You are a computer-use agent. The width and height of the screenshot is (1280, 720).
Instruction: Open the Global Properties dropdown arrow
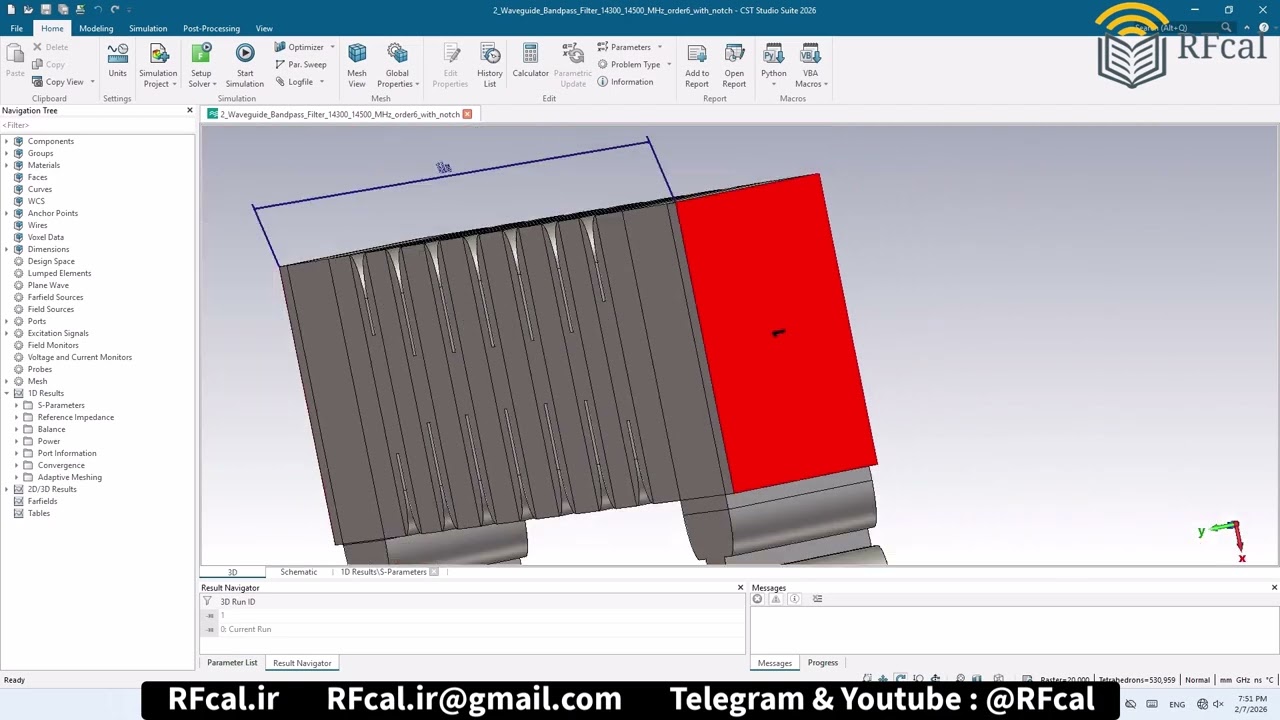point(417,84)
